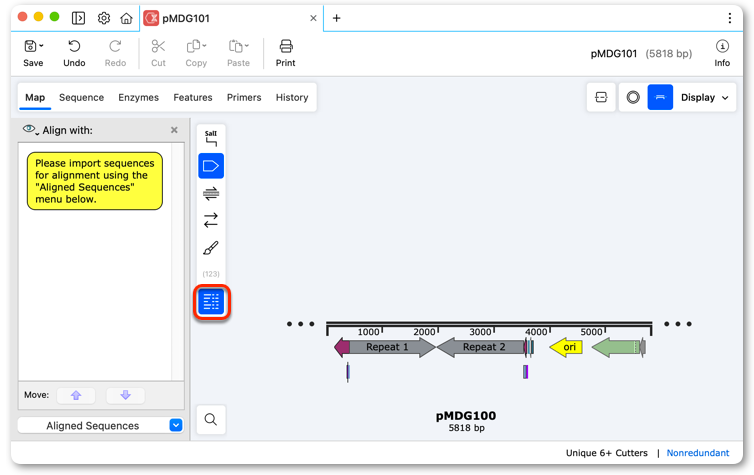This screenshot has width=754, height=475.
Task: Switch to the Map tab
Action: pos(35,98)
